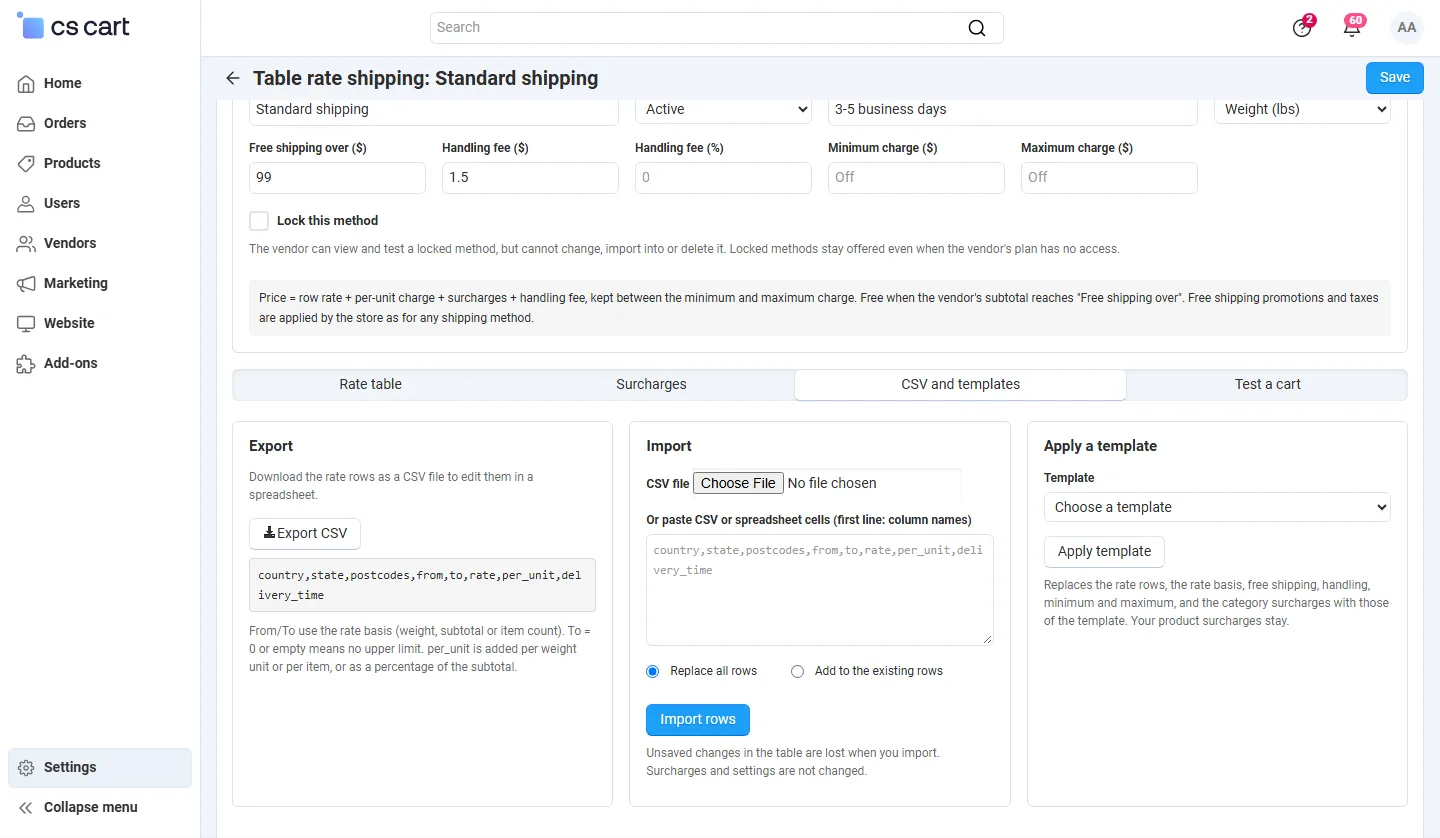Click the Minimum charge field
This screenshot has height=838, width=1440.
(x=916, y=178)
